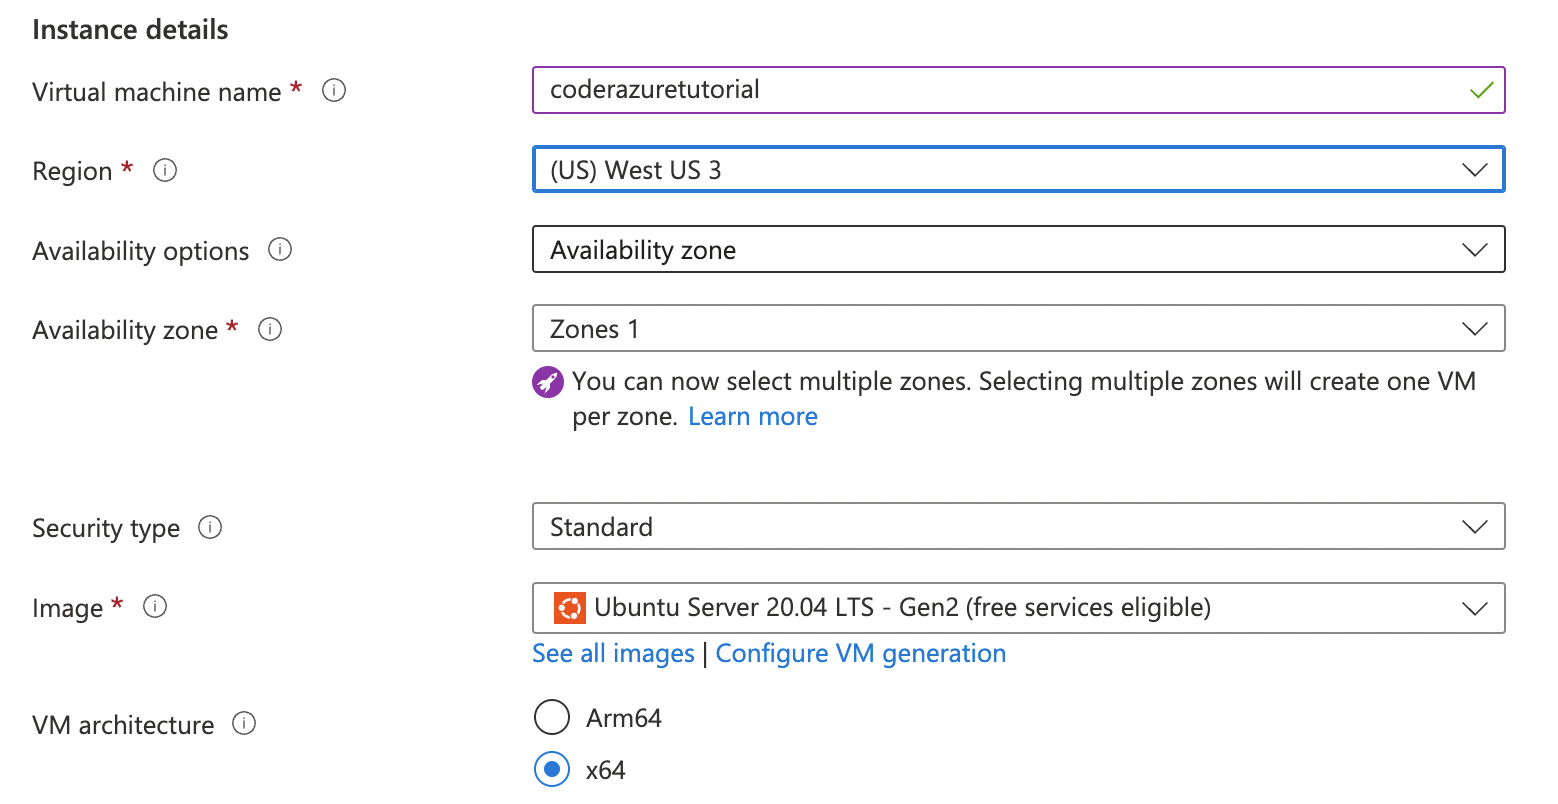Open See all images

point(613,653)
